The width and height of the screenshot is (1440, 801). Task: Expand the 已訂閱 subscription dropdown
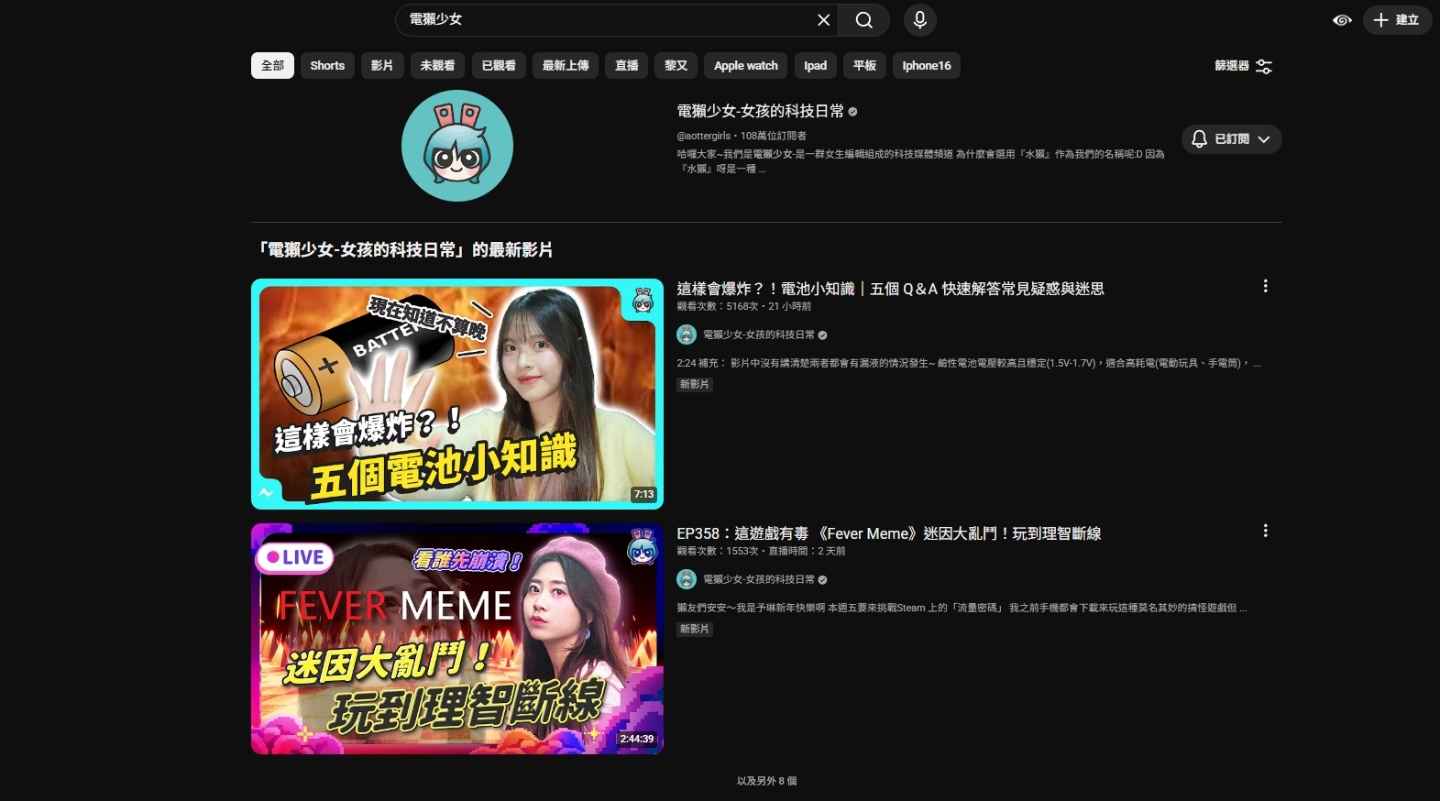click(x=1262, y=139)
